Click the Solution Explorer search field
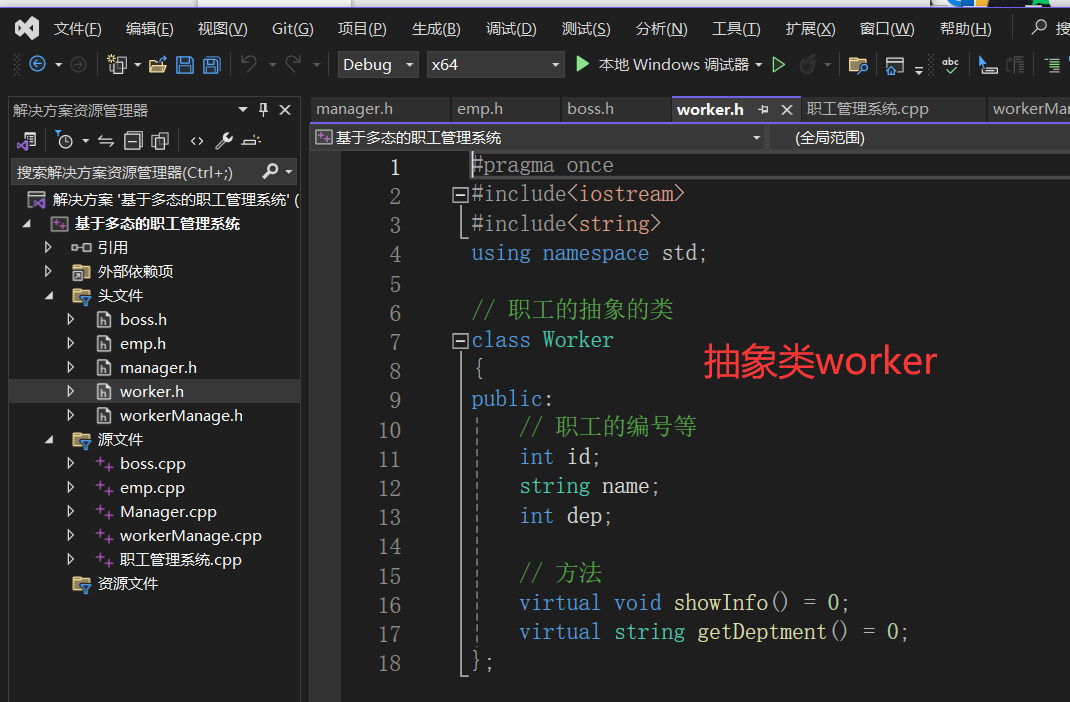1070x702 pixels. tap(135, 172)
